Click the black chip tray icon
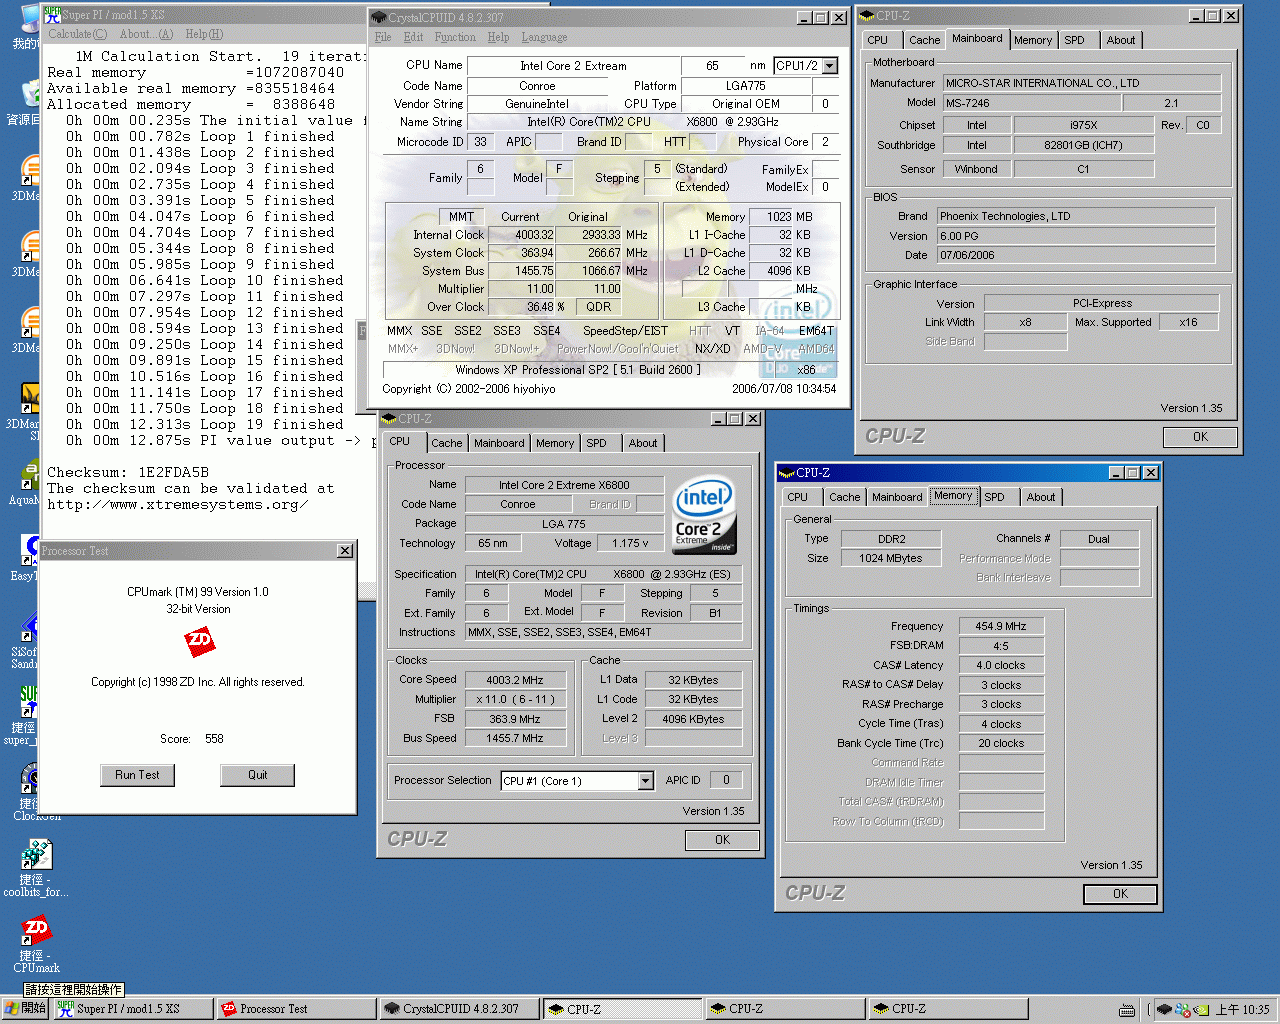Image resolution: width=1280 pixels, height=1024 pixels. coord(1164,1010)
